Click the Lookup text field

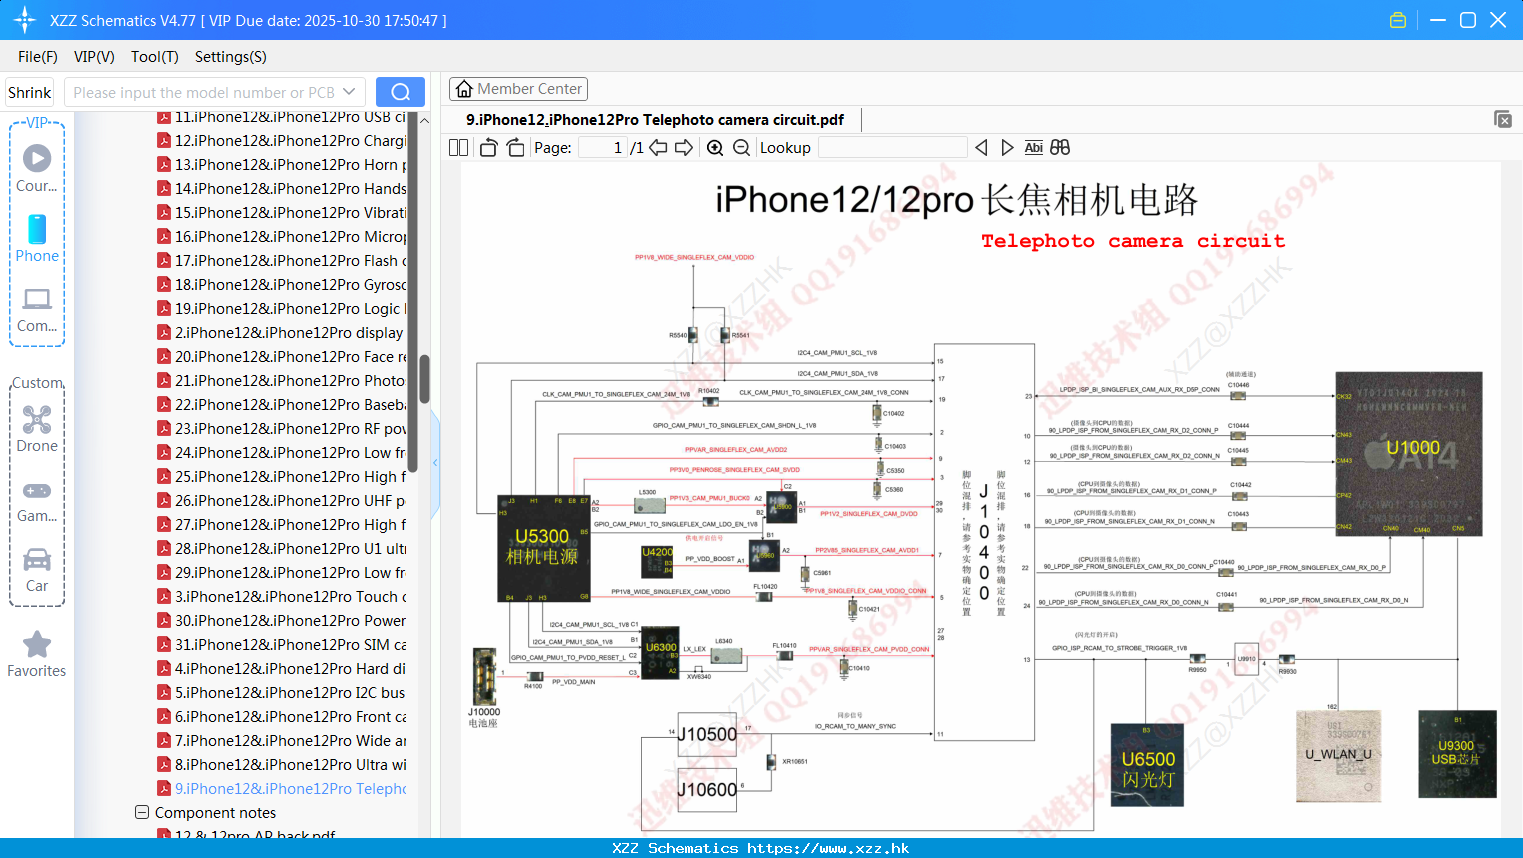click(x=893, y=148)
